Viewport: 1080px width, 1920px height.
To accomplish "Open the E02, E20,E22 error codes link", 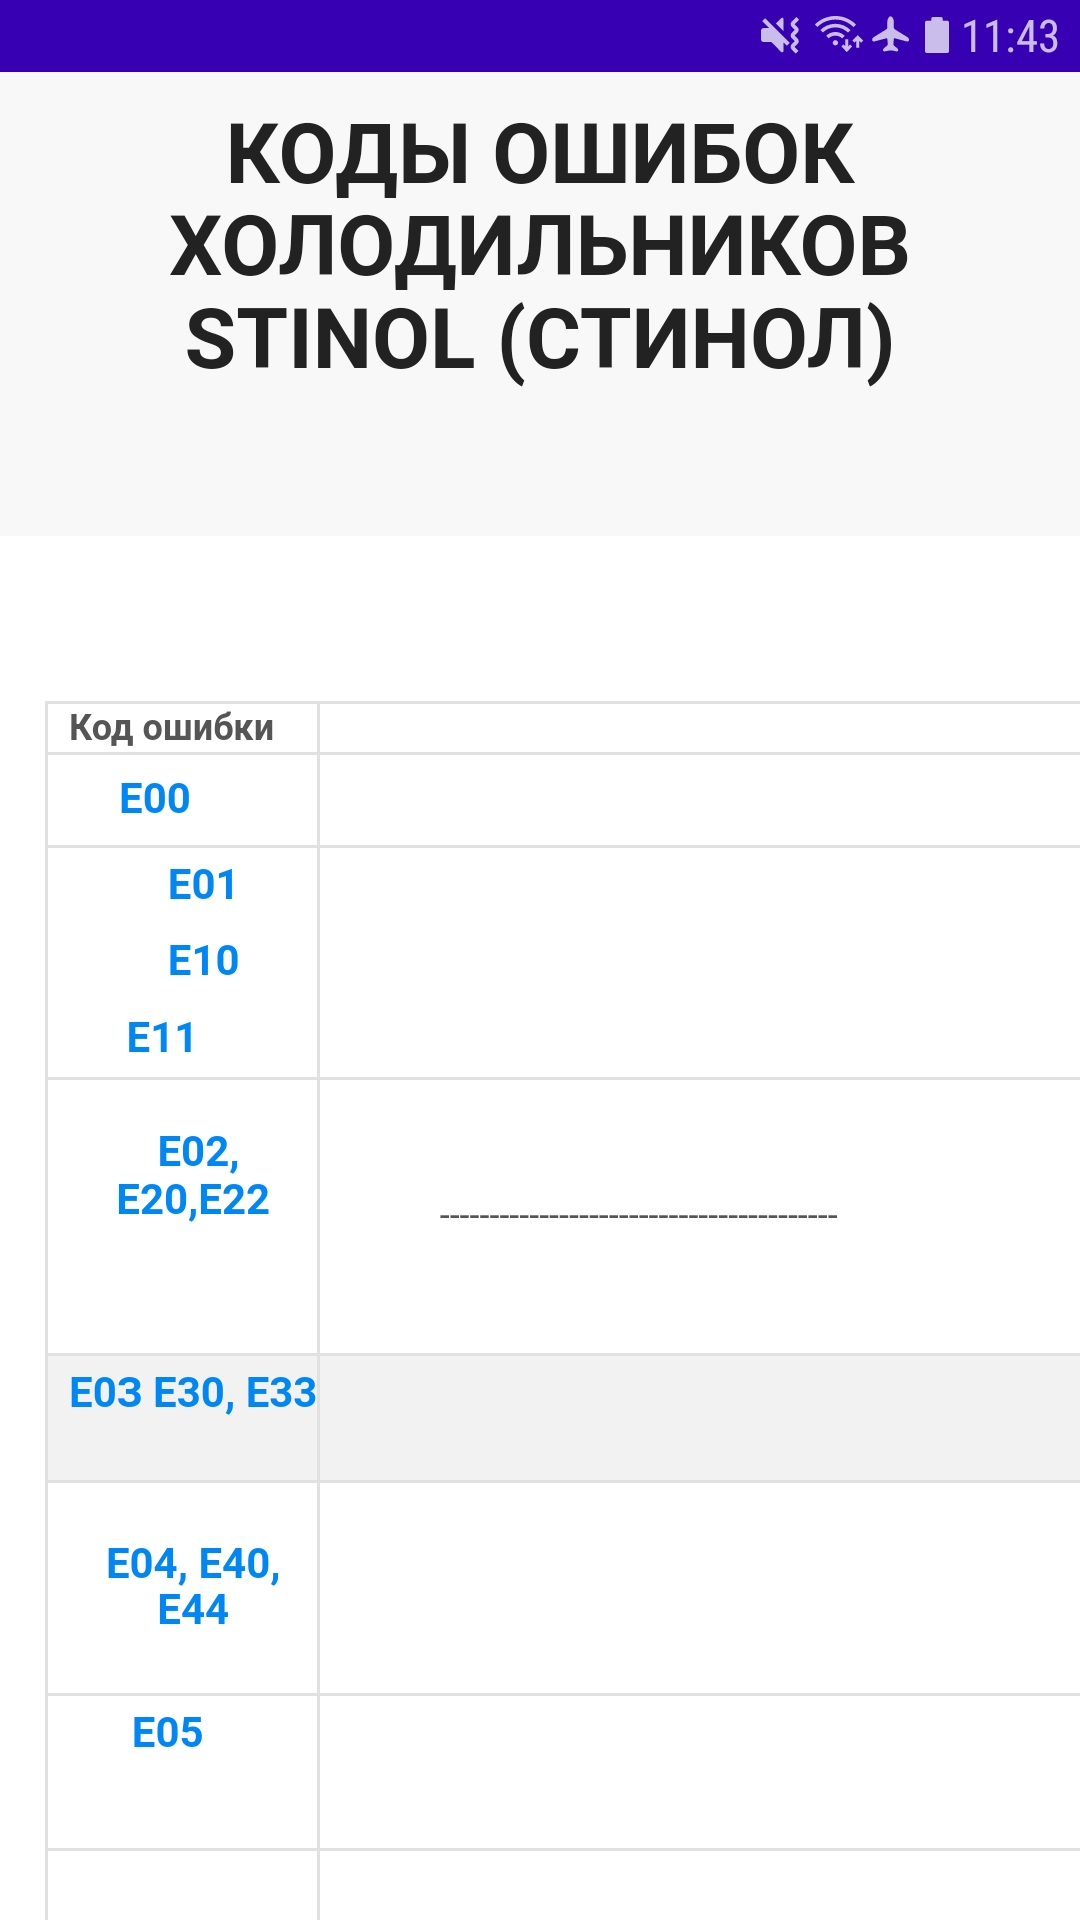I will (x=193, y=1176).
